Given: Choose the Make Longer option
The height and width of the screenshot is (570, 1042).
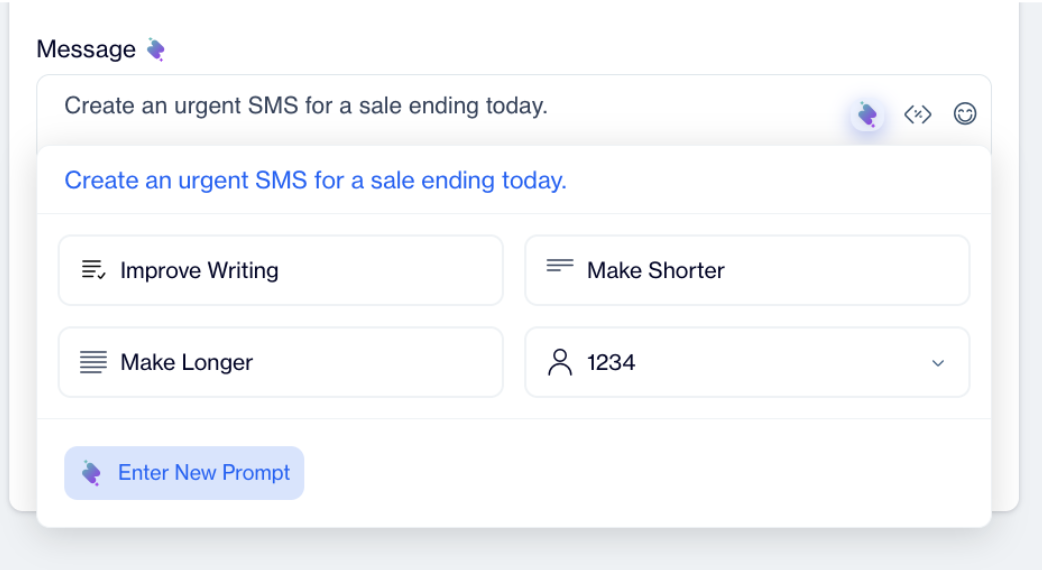Looking at the screenshot, I should point(280,362).
